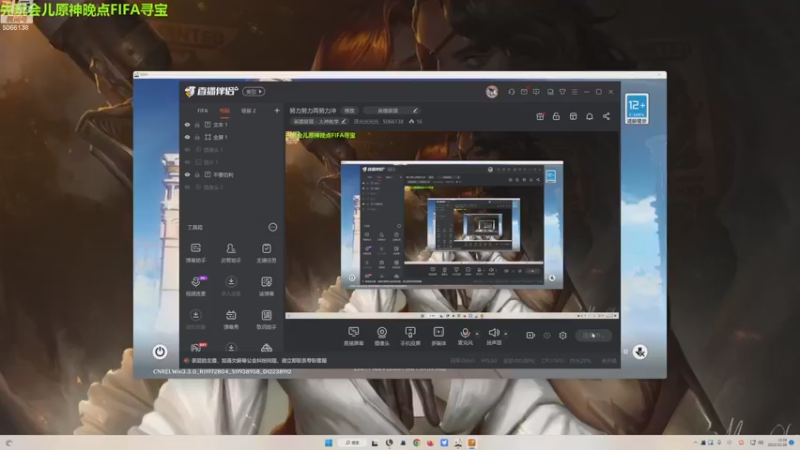Select the 文本 1 layer row
800x450 pixels.
(x=232, y=125)
